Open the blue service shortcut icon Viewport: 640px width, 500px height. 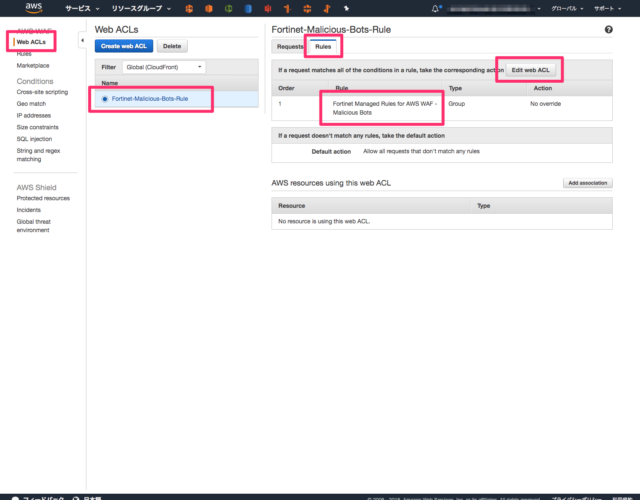pos(248,8)
